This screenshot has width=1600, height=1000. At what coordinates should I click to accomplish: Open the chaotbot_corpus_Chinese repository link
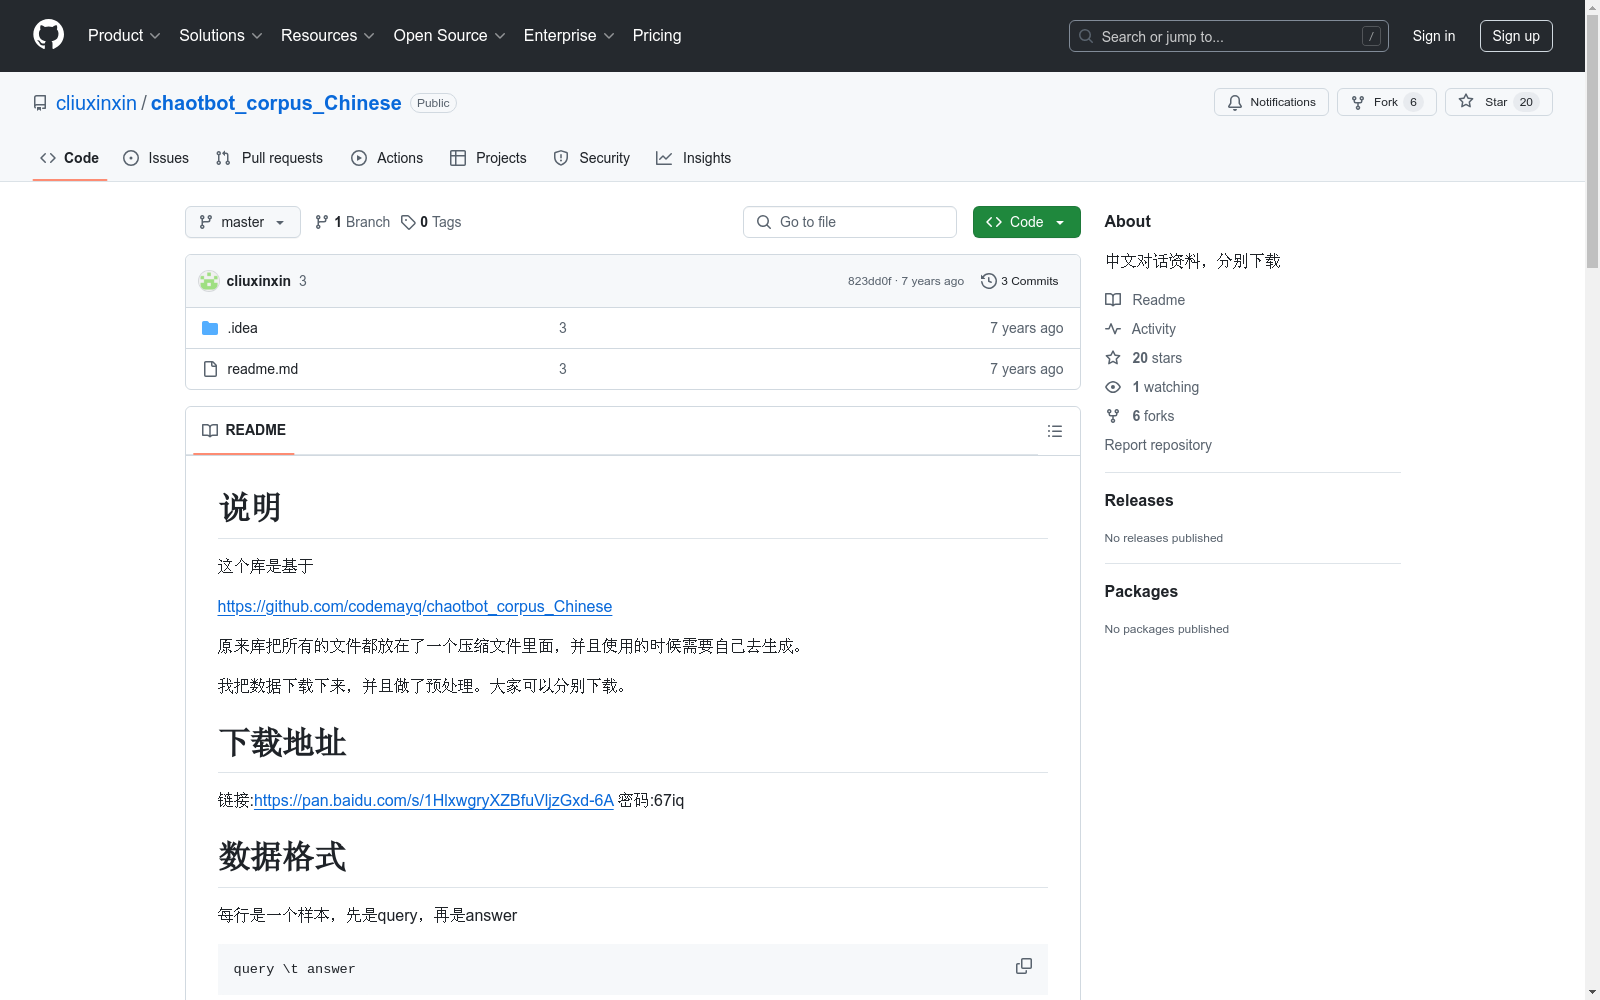coord(276,103)
